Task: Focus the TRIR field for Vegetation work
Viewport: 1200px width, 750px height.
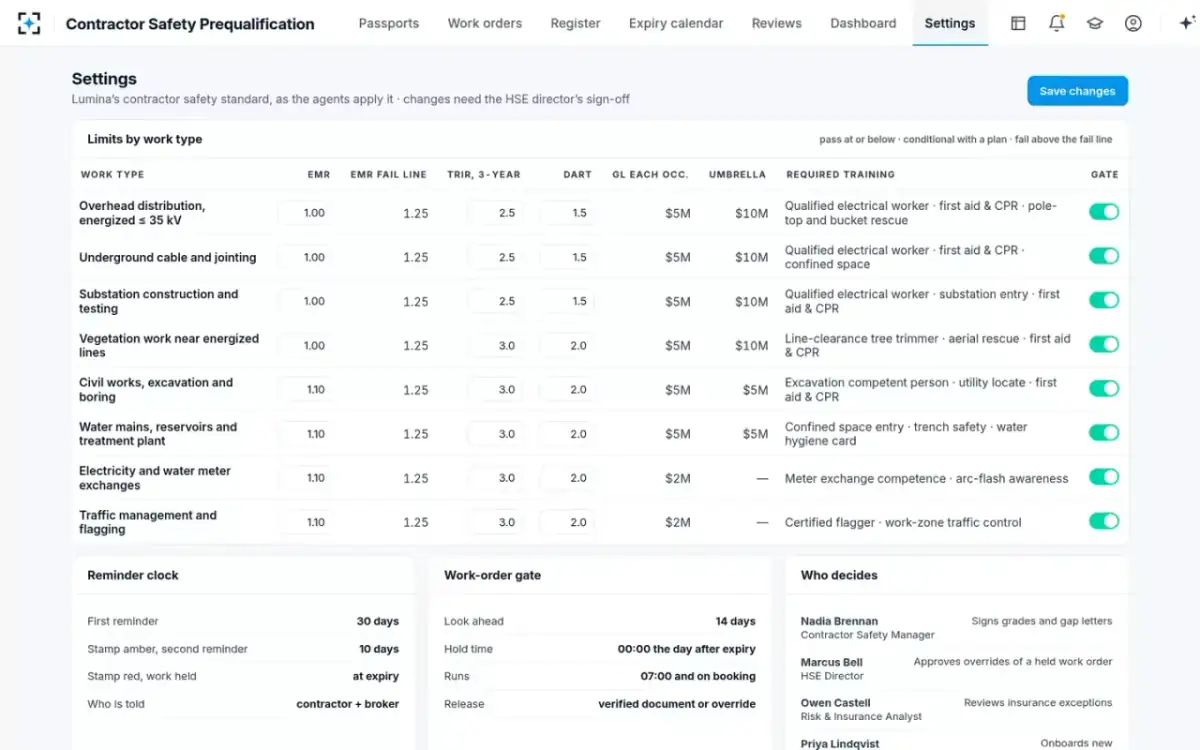Action: [x=495, y=346]
